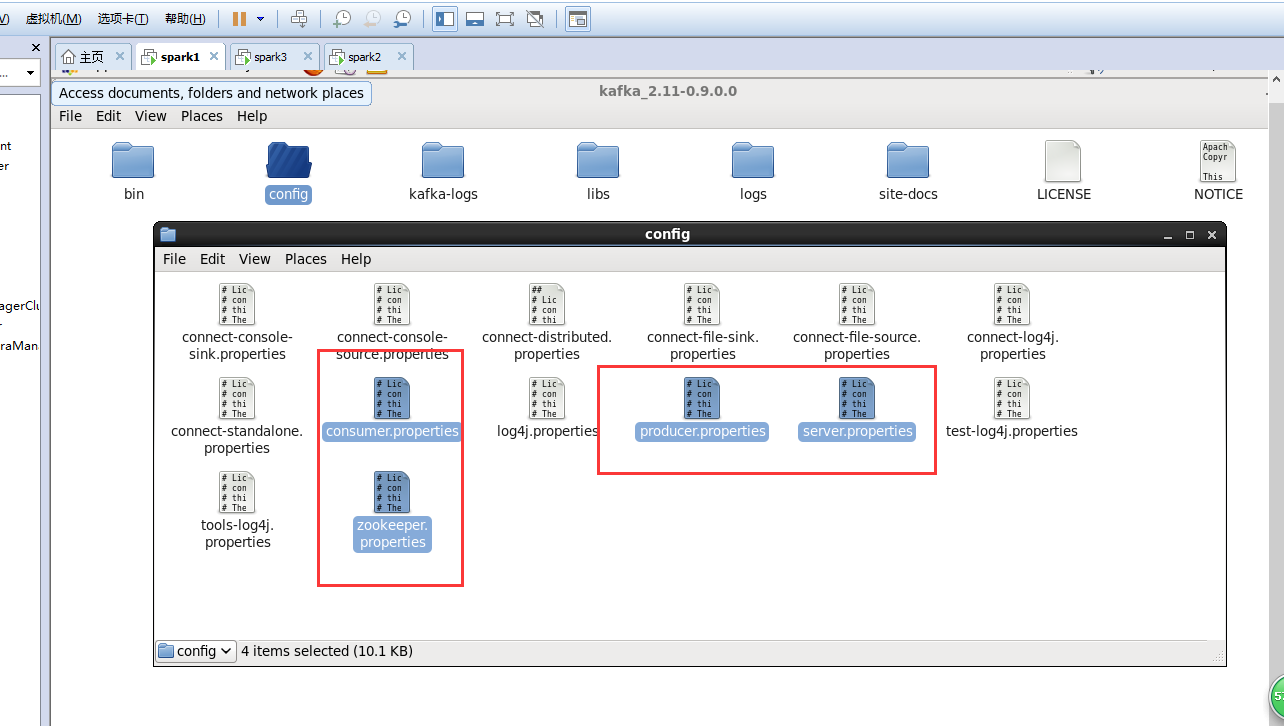Screen dimensions: 1284x726
Task: Select the config folder in kafka window
Action: [x=288, y=160]
